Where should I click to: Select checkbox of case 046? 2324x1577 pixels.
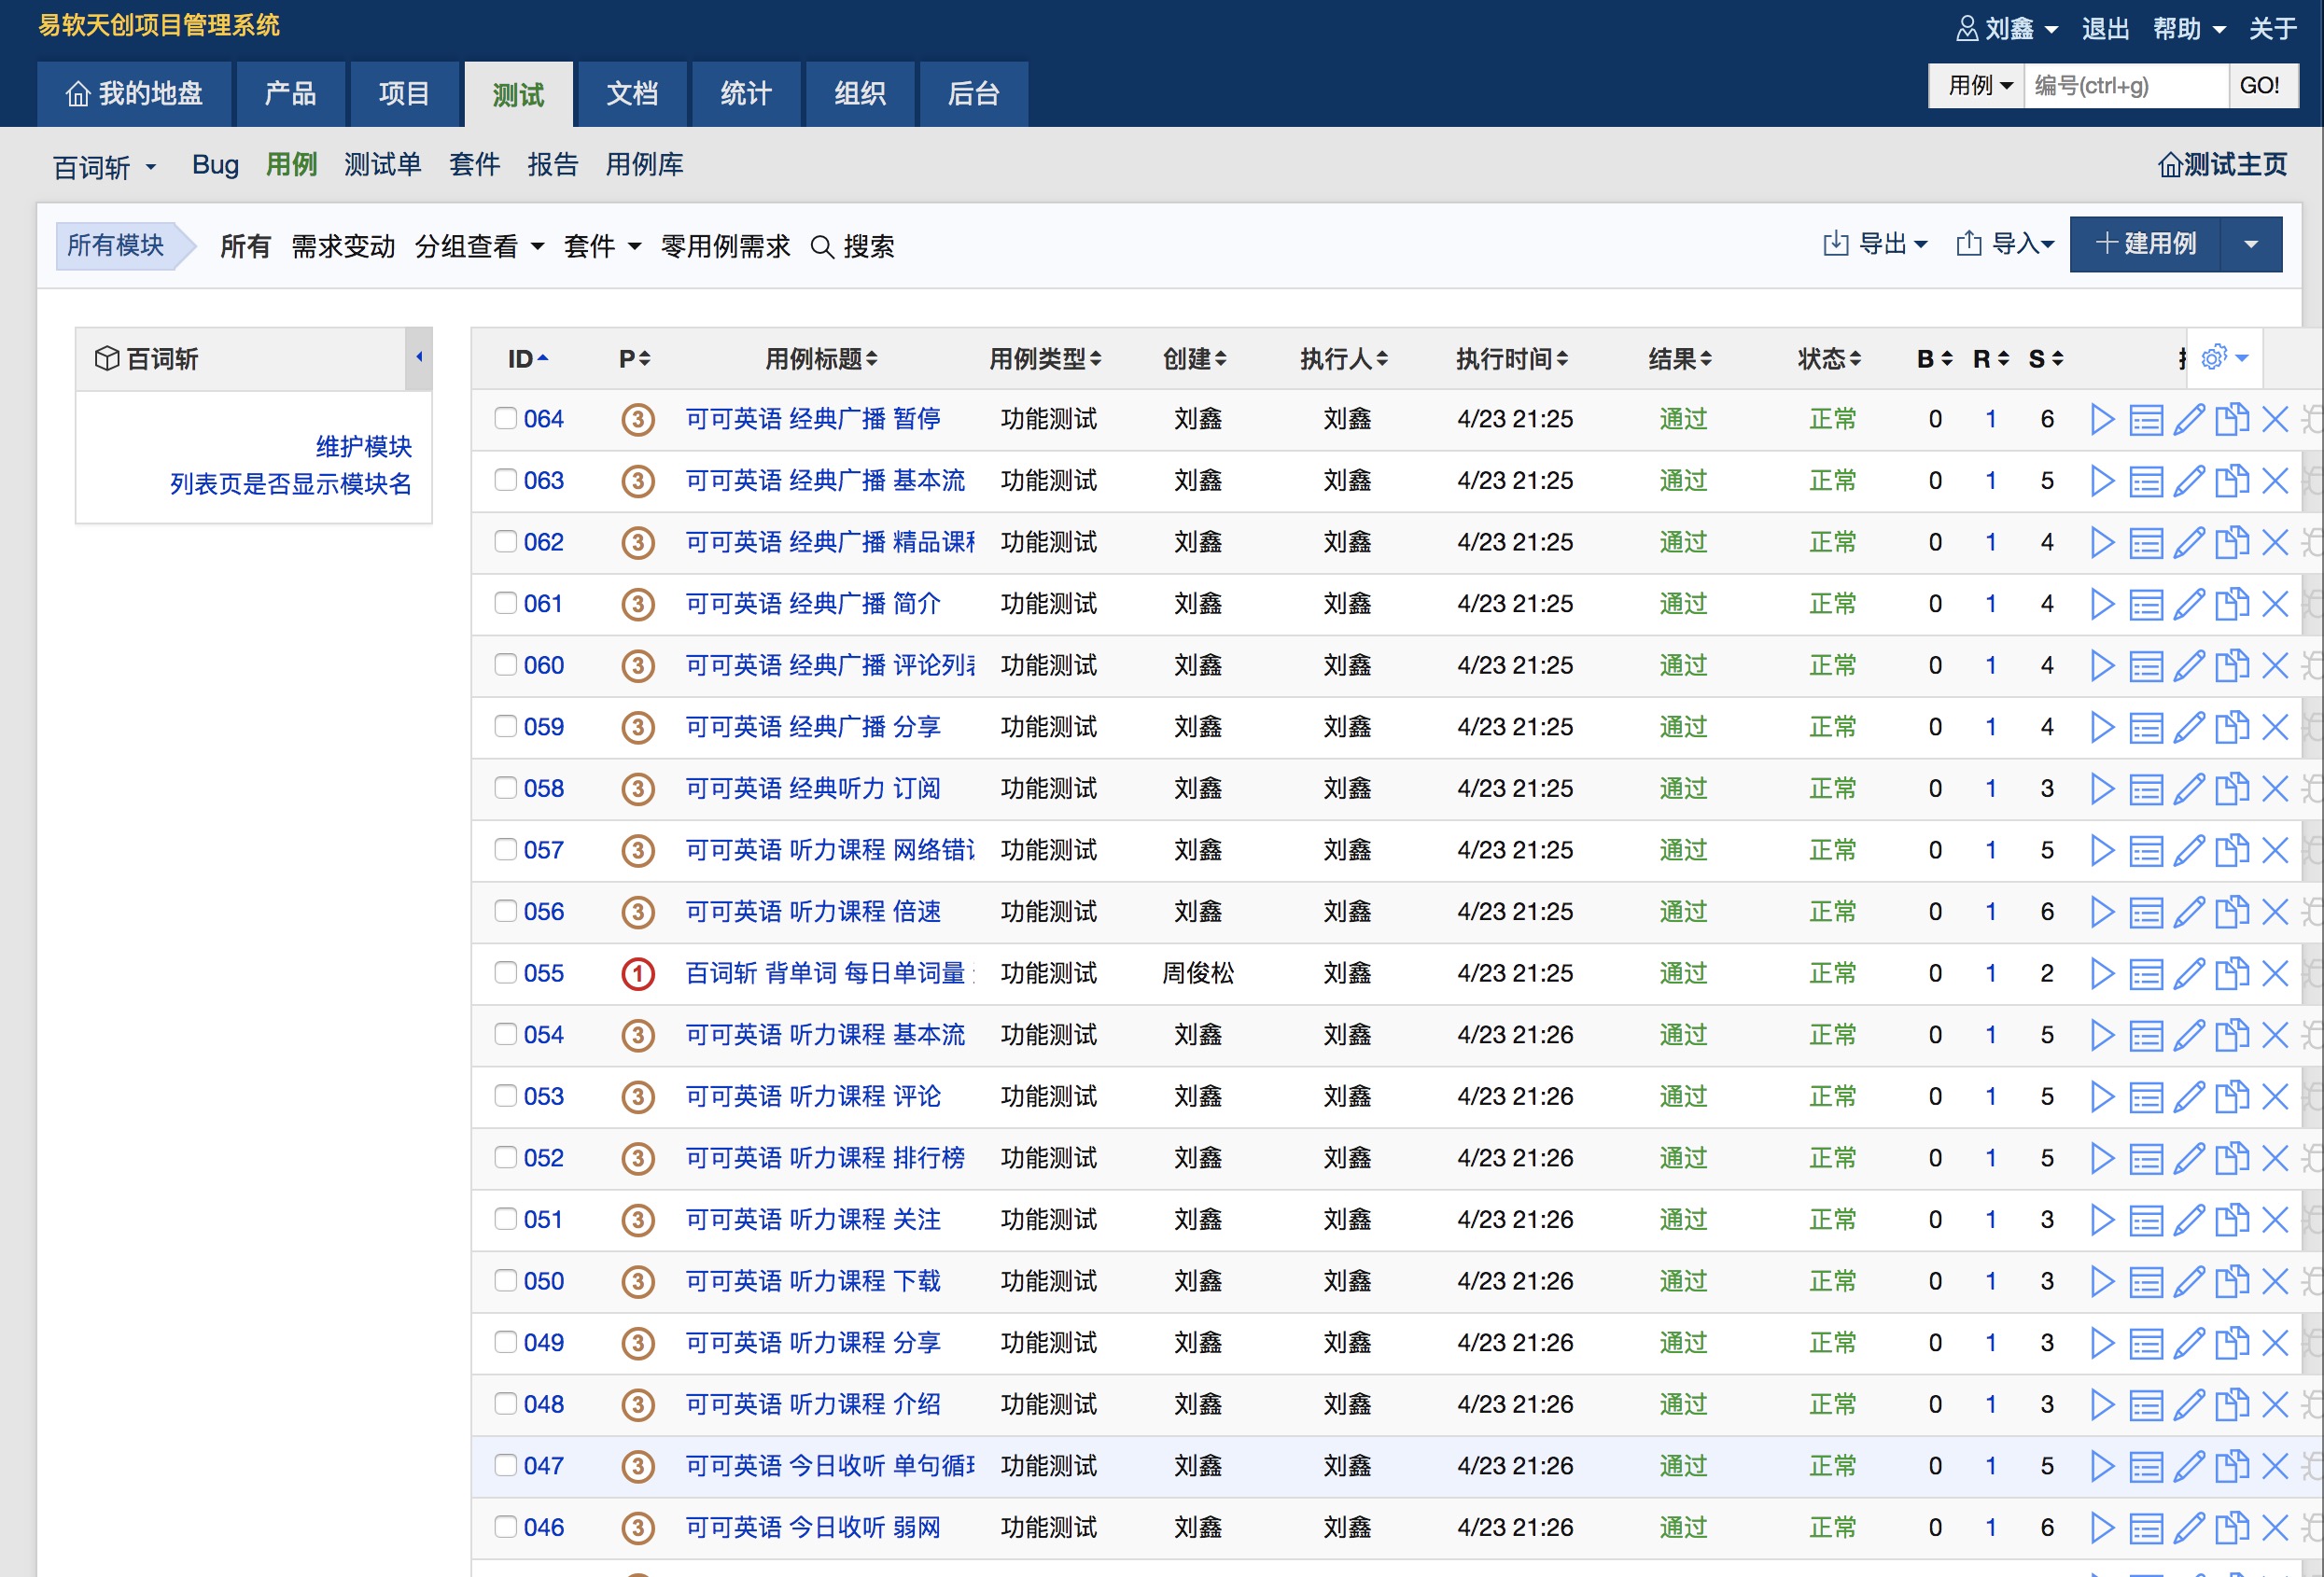pyautogui.click(x=506, y=1527)
